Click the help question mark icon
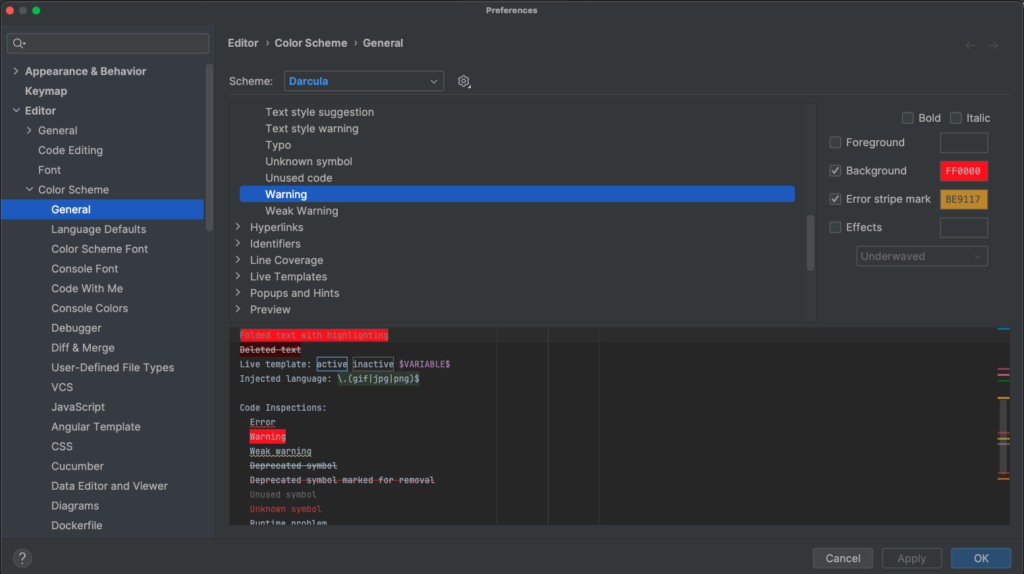This screenshot has height=574, width=1024. tap(22, 558)
